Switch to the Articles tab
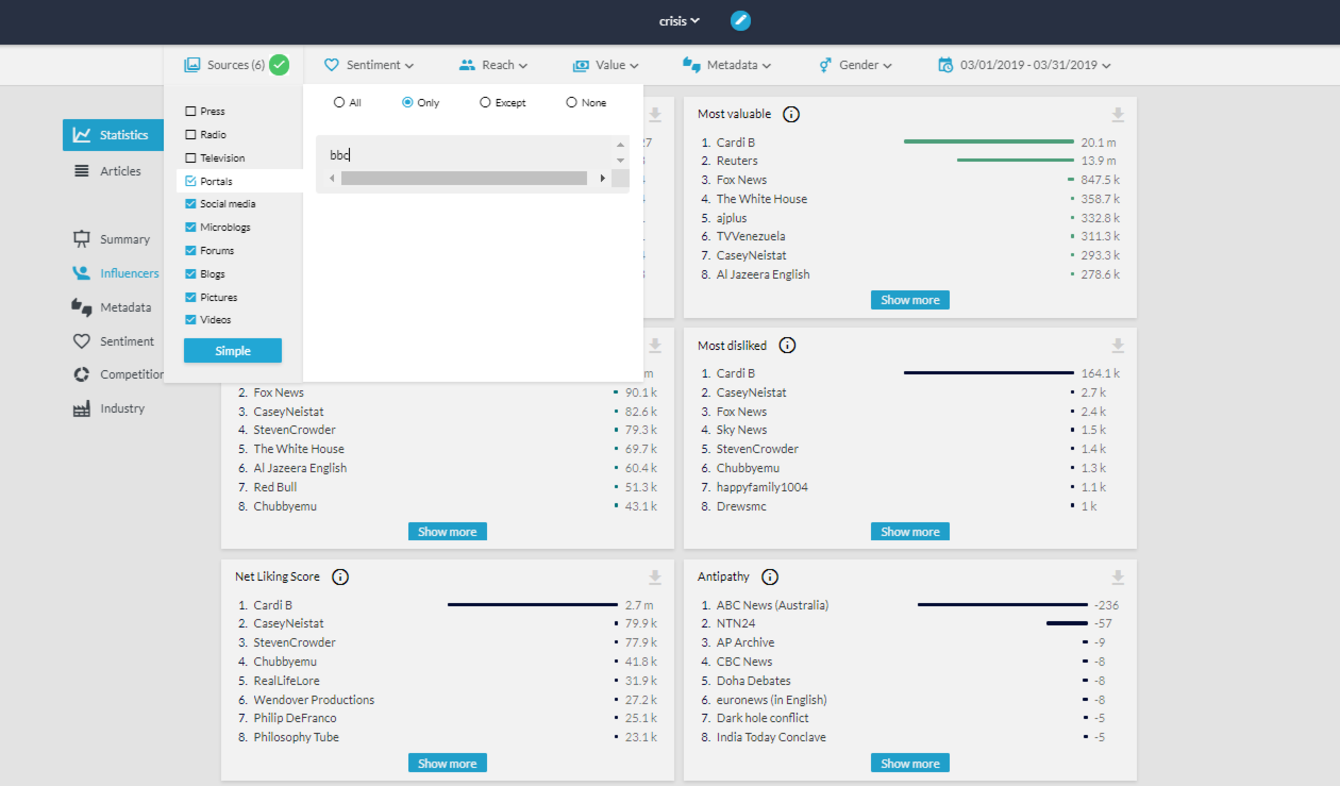Image resolution: width=1340 pixels, height=786 pixels. click(x=110, y=171)
